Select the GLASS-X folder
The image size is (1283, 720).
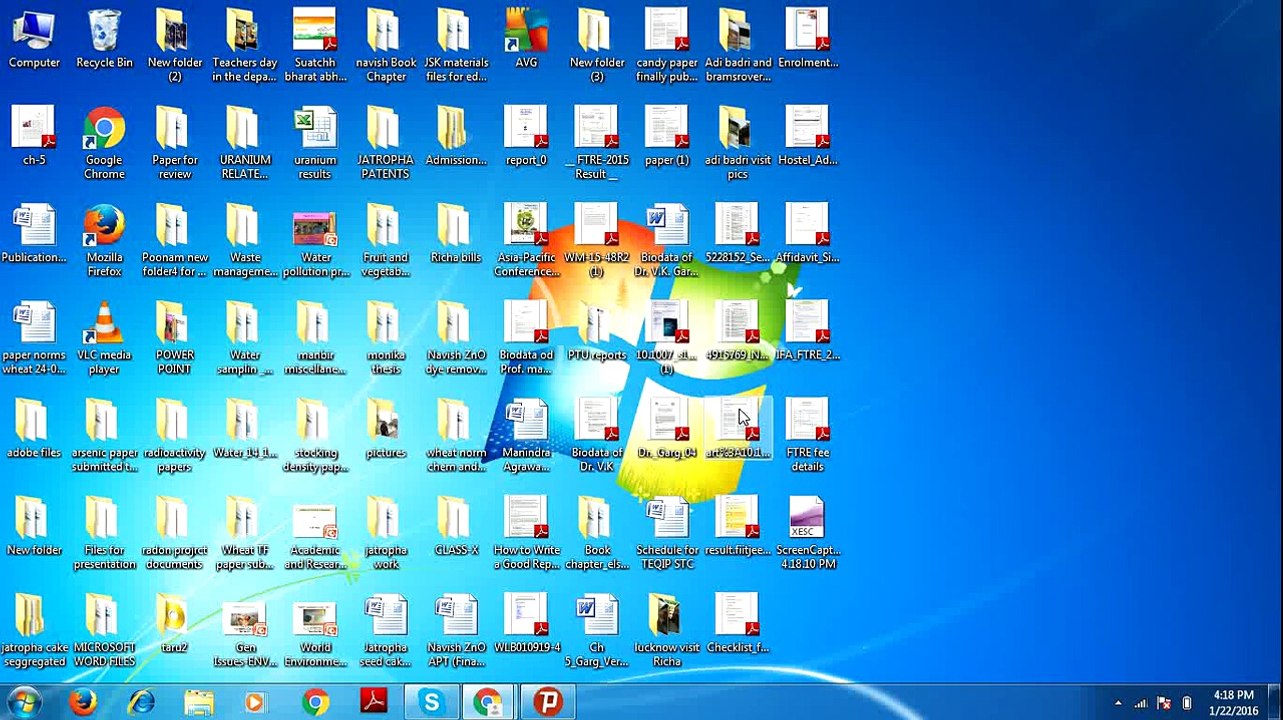point(456,527)
